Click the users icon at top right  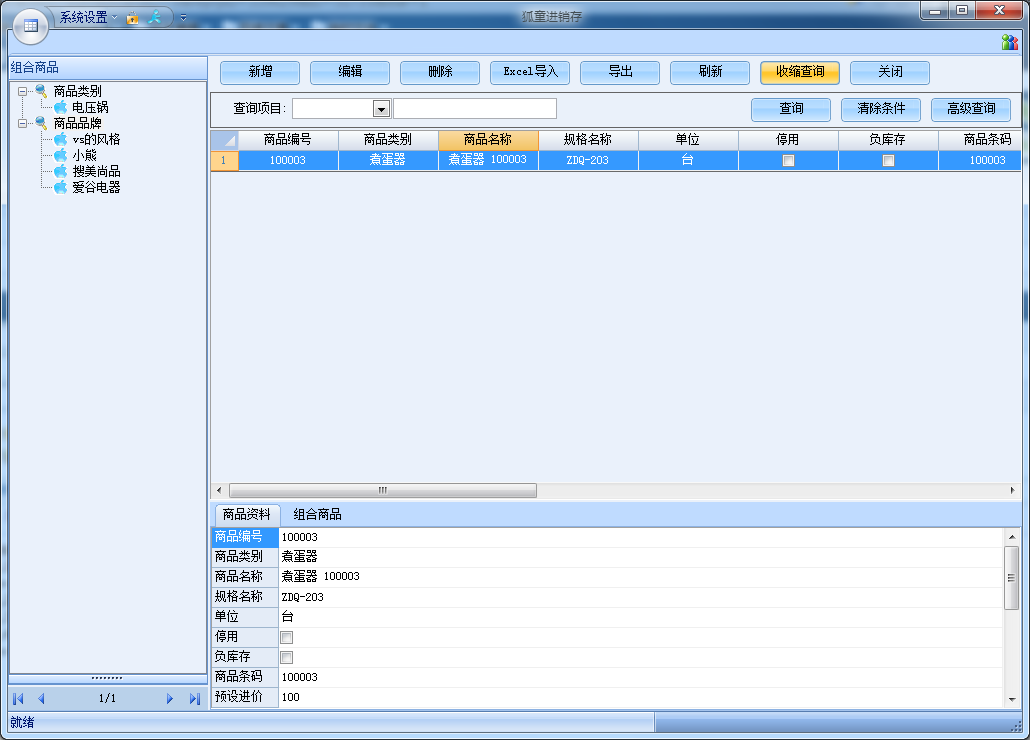click(x=1009, y=42)
